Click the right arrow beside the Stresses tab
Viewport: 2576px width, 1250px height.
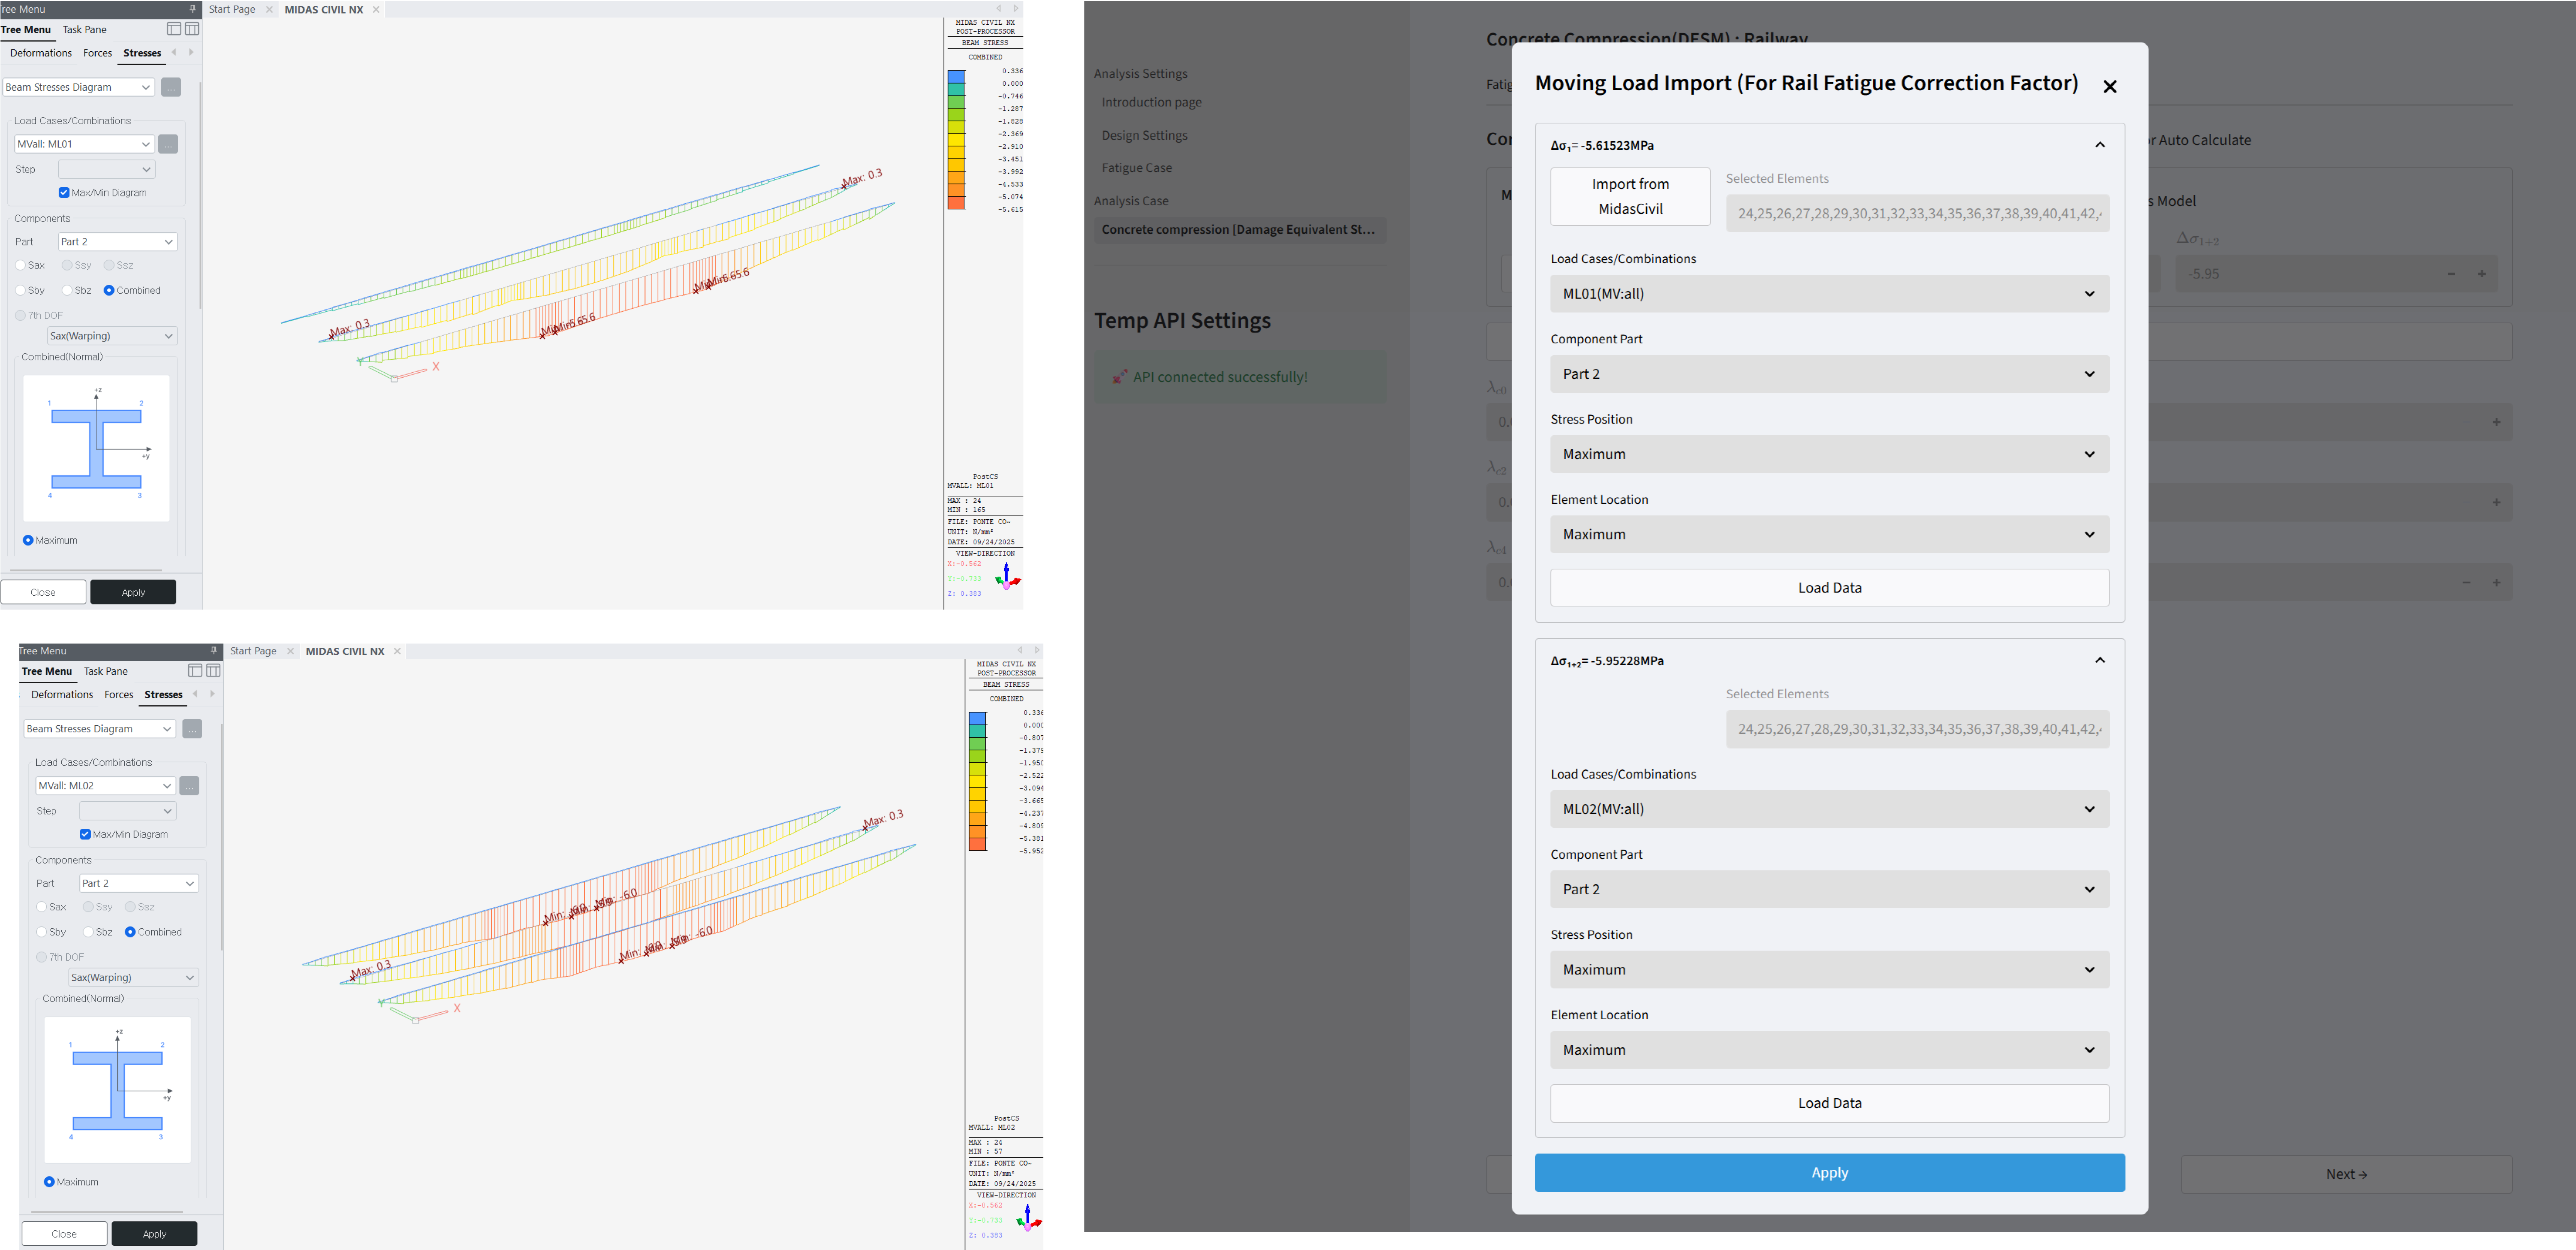(x=191, y=52)
